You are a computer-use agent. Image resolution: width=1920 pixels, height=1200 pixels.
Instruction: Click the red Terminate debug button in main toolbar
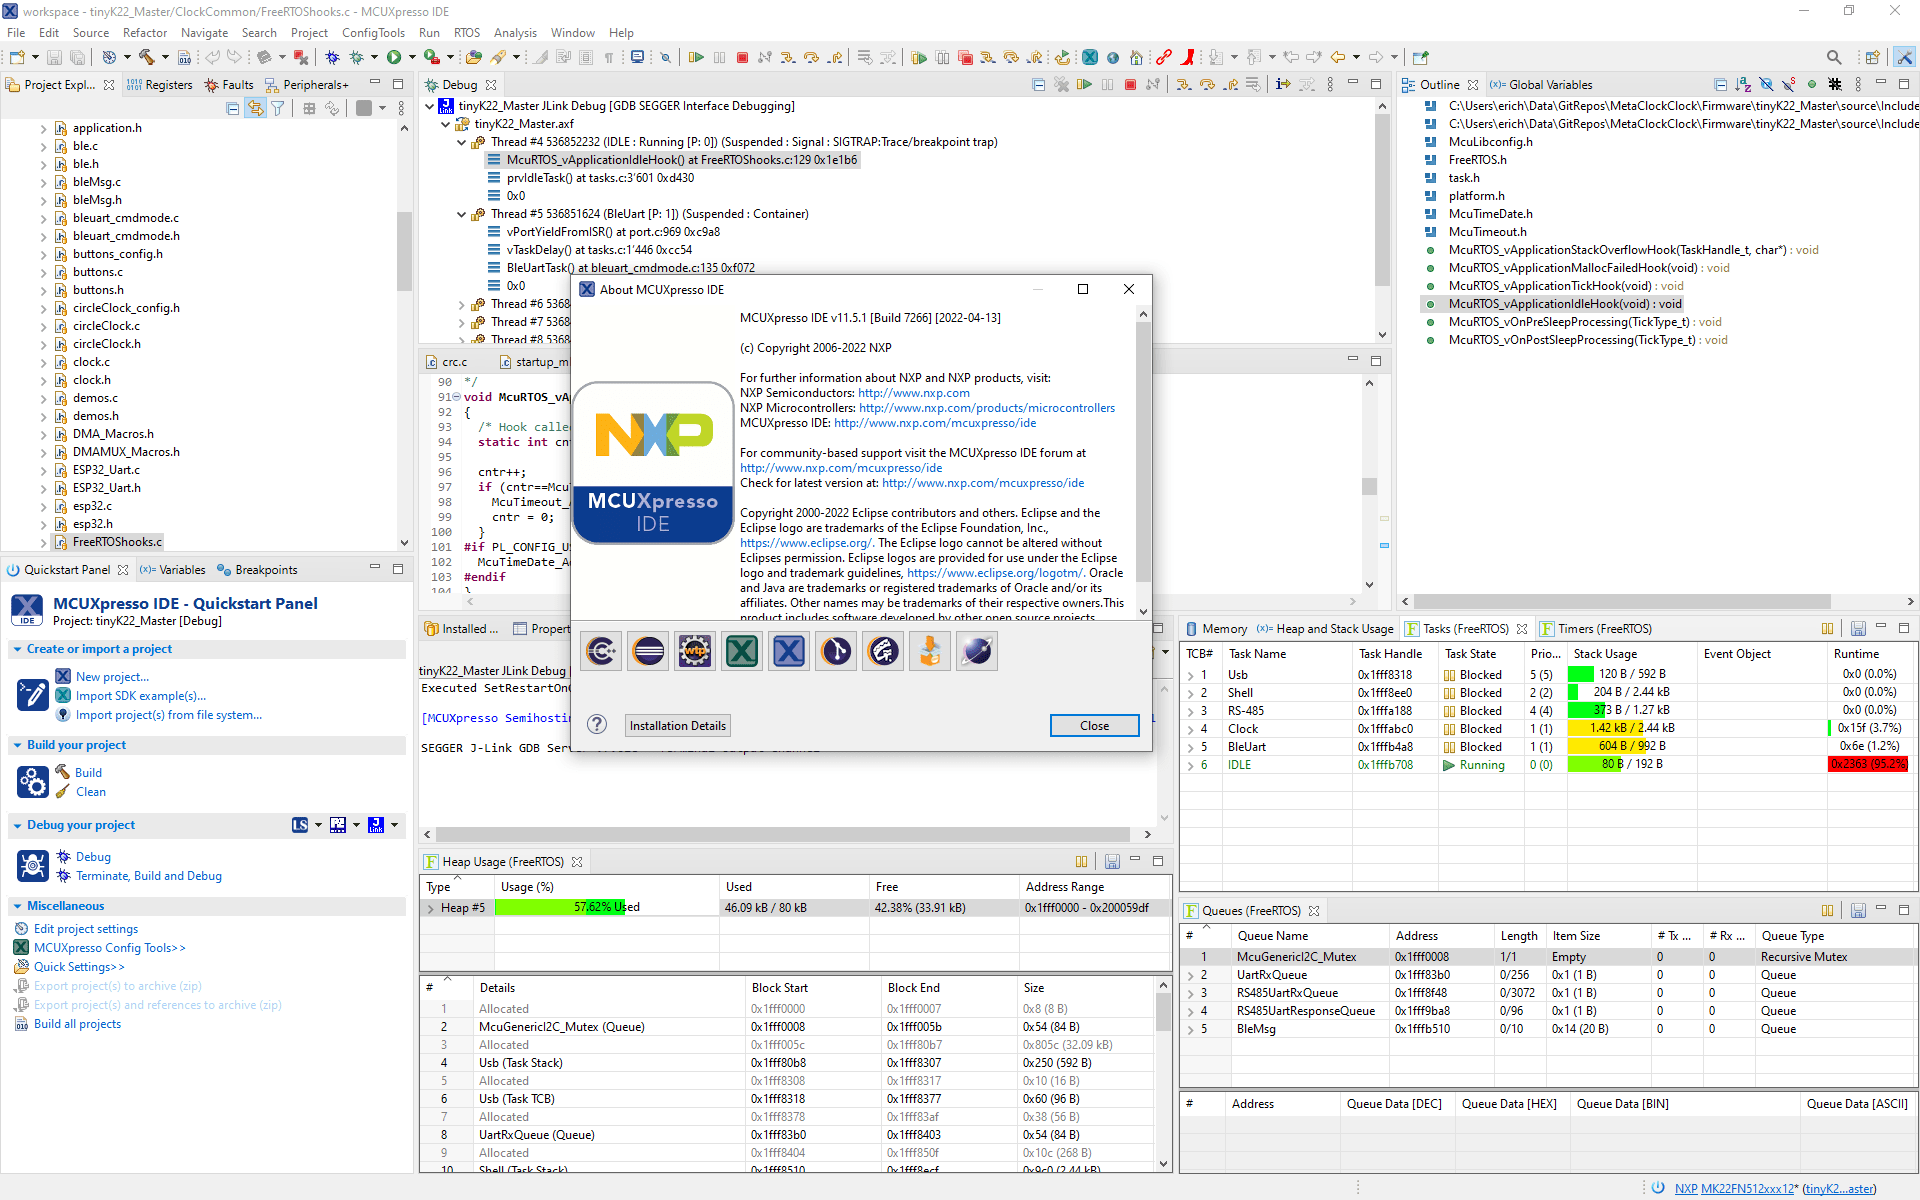[742, 58]
